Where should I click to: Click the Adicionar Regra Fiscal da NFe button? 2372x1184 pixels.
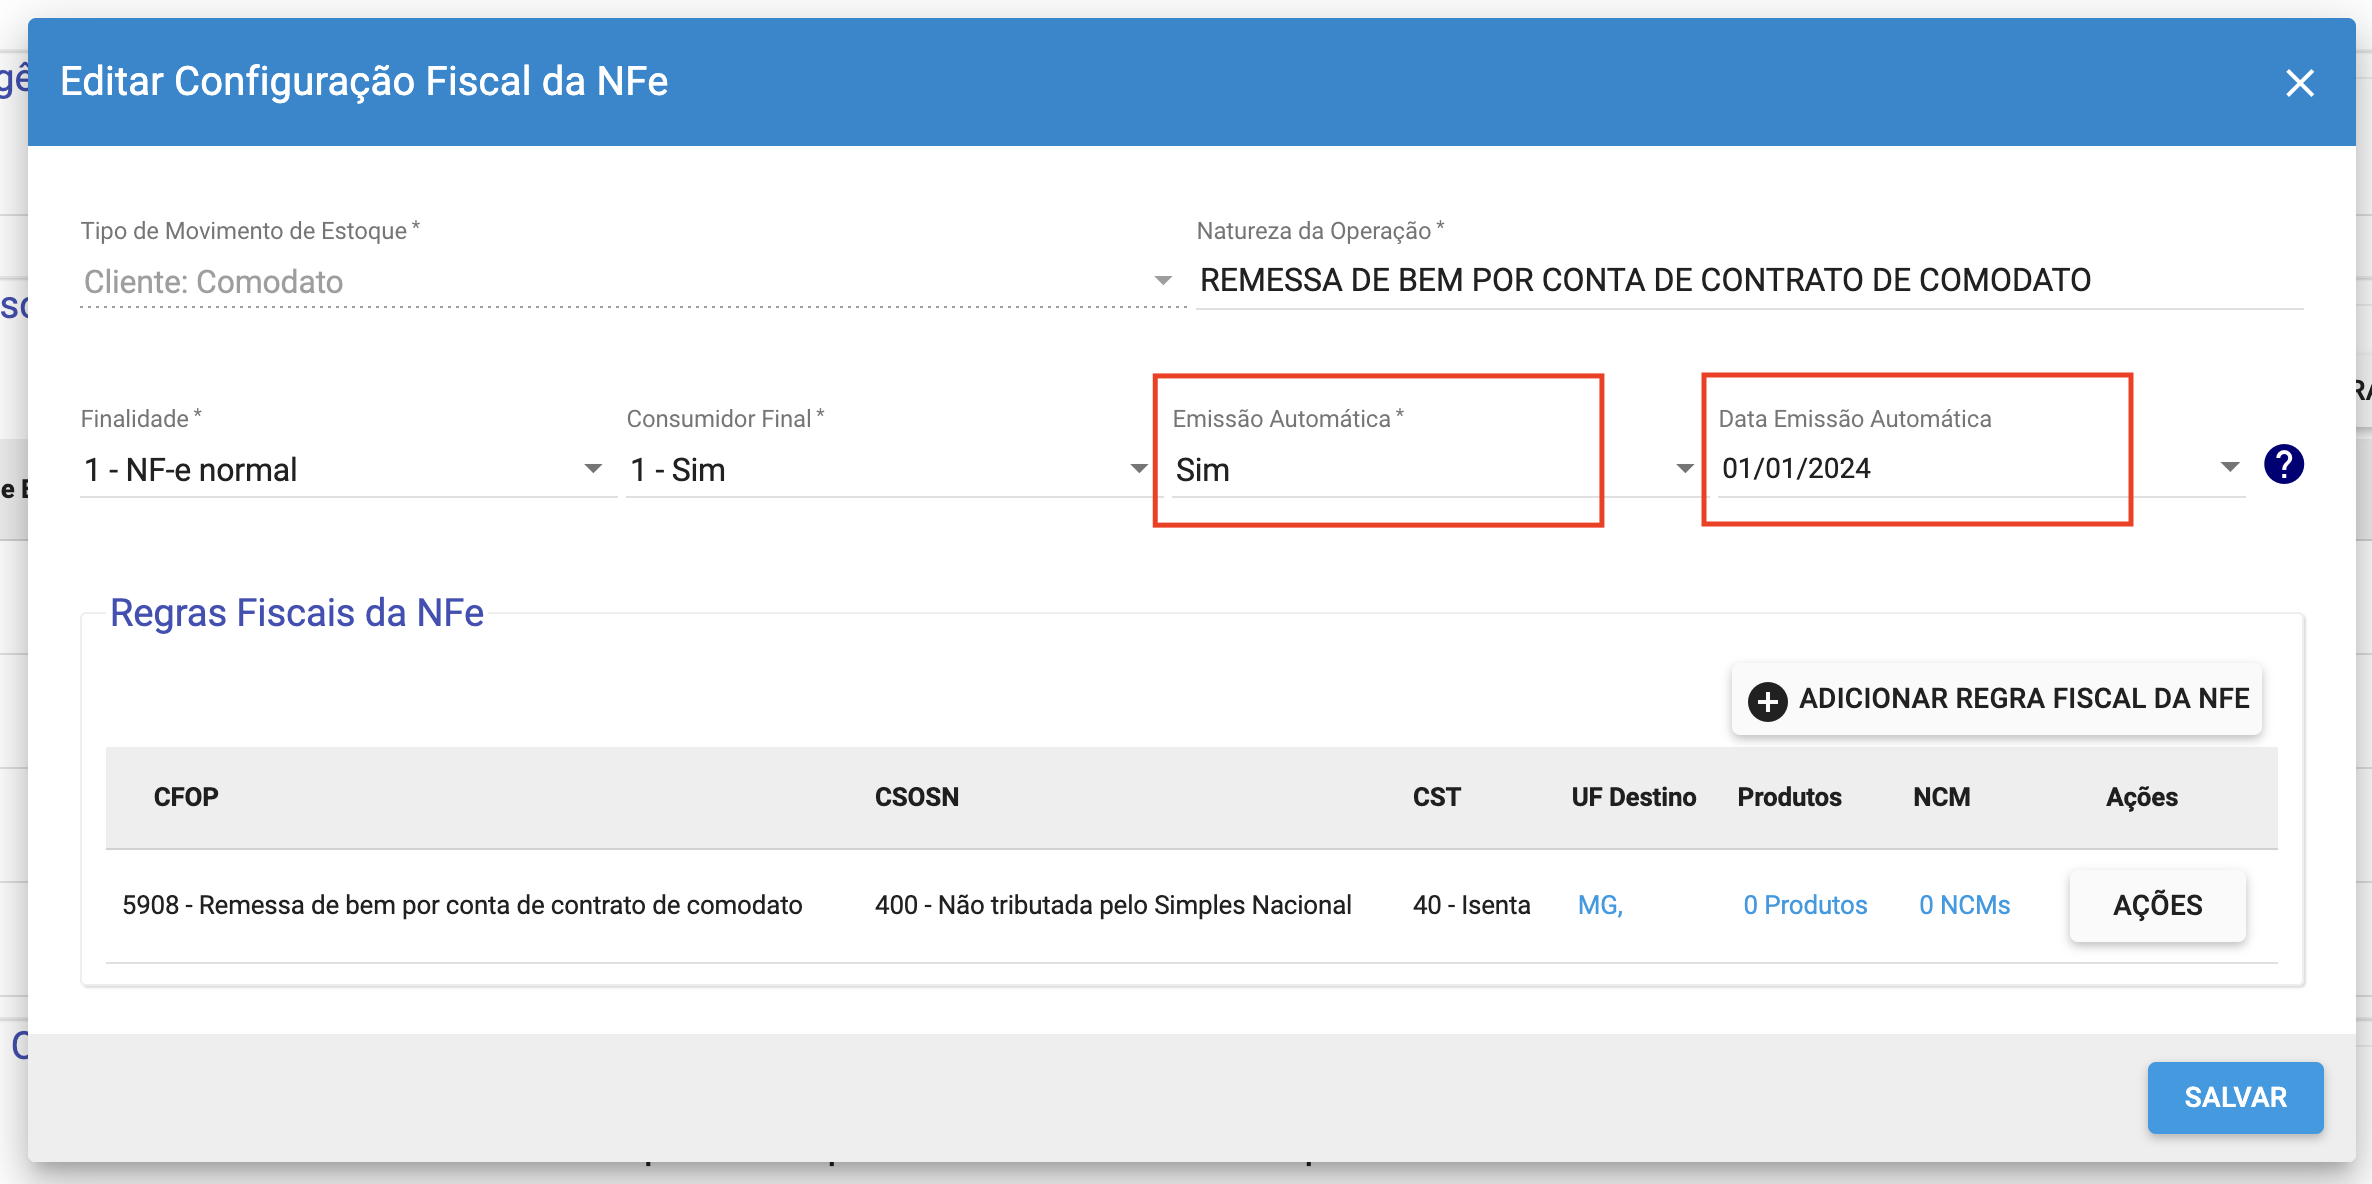(1997, 699)
